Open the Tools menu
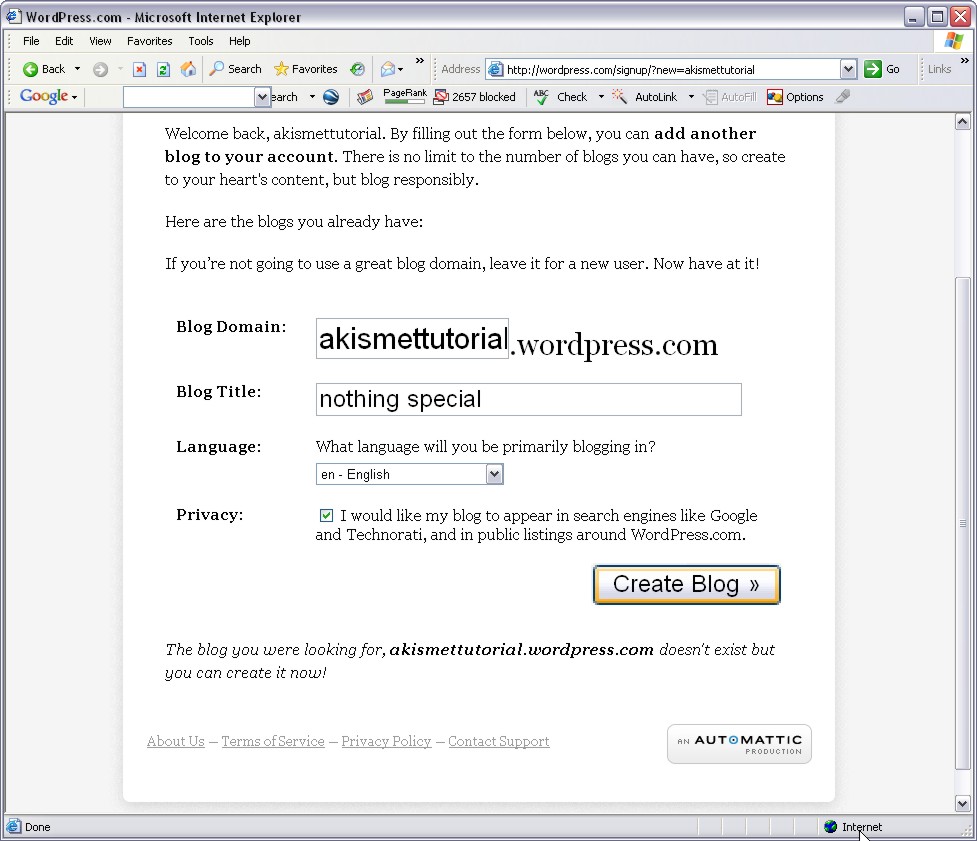977x841 pixels. 201,41
